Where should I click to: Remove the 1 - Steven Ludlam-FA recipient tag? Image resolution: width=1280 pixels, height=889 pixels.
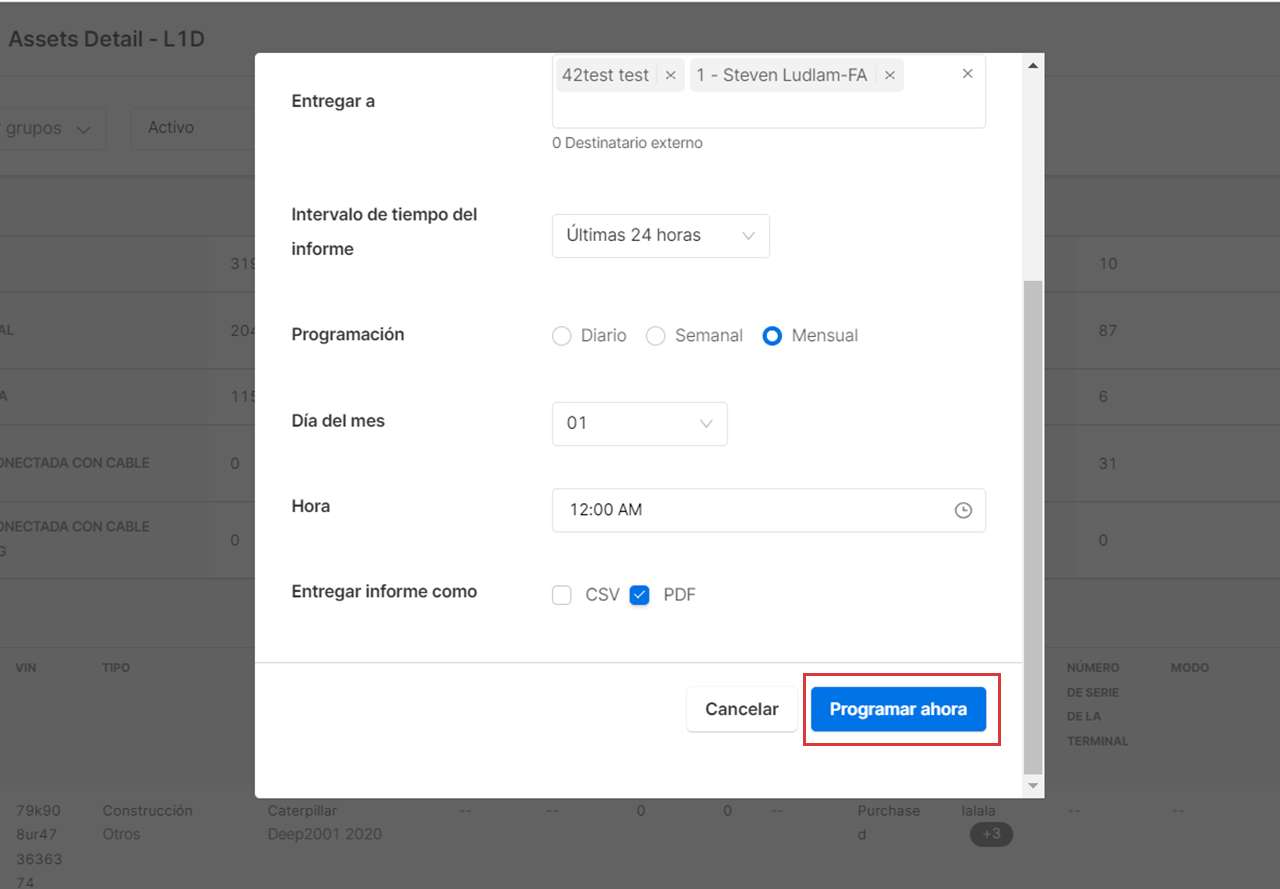(x=889, y=75)
